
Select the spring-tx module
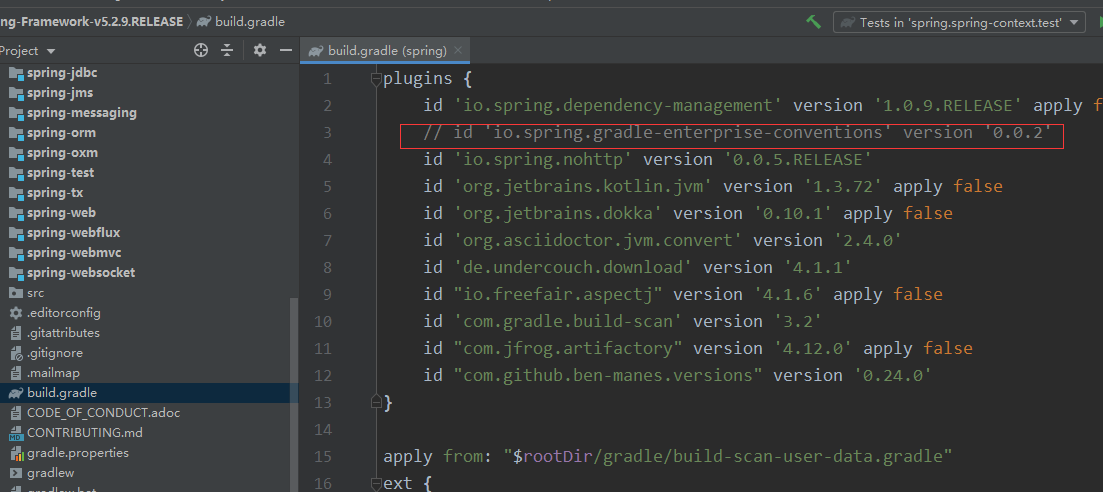[56, 192]
